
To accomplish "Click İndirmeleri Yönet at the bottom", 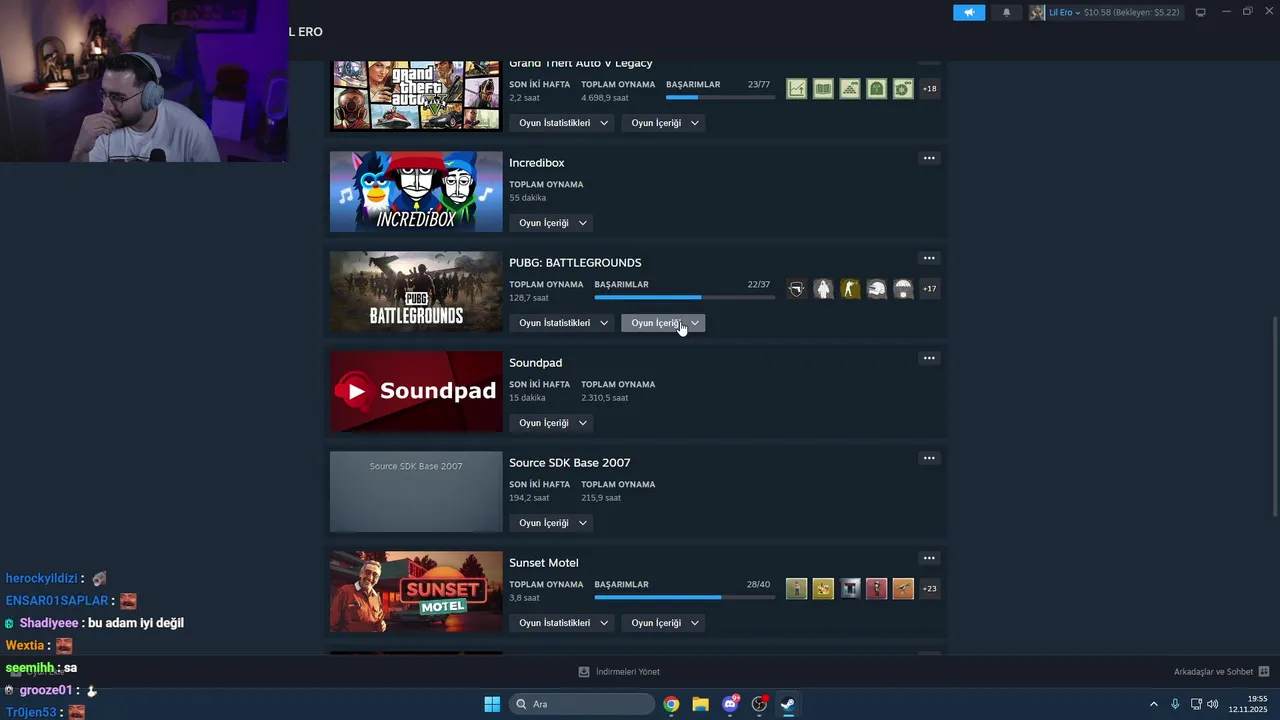I will (x=628, y=672).
